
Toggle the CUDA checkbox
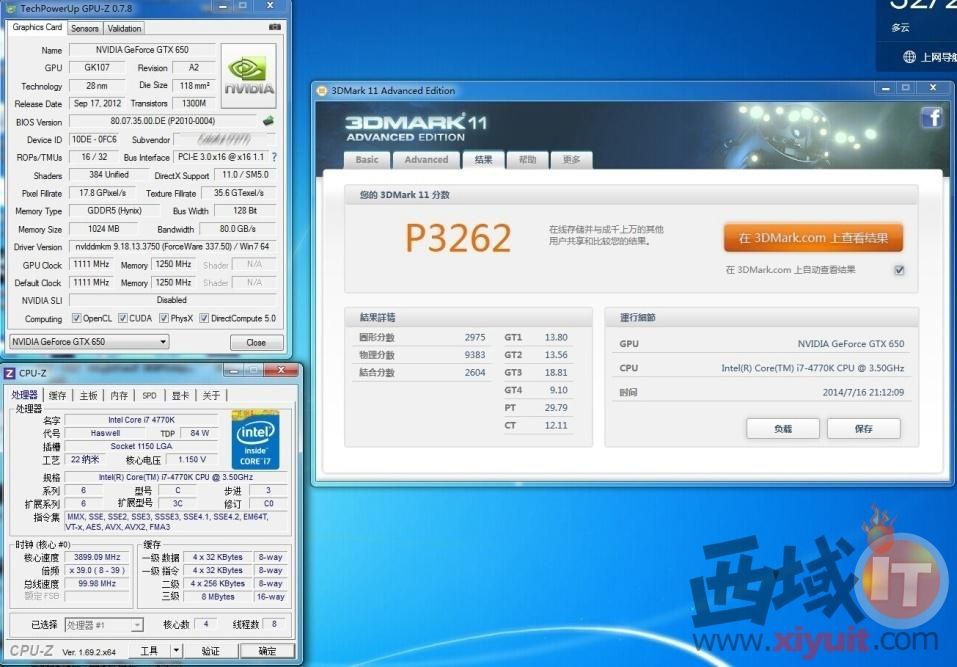[x=123, y=318]
